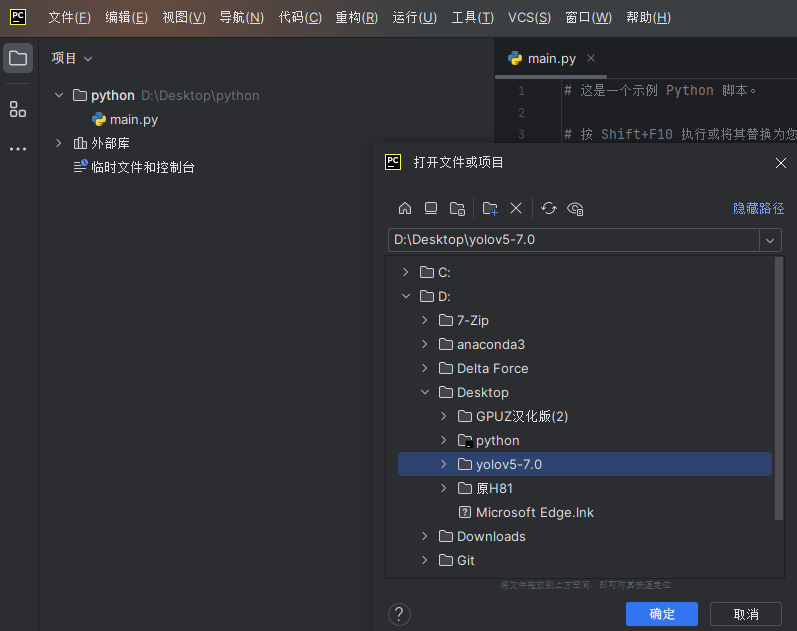
Task: Expand the Downloads folder
Action: click(x=424, y=536)
